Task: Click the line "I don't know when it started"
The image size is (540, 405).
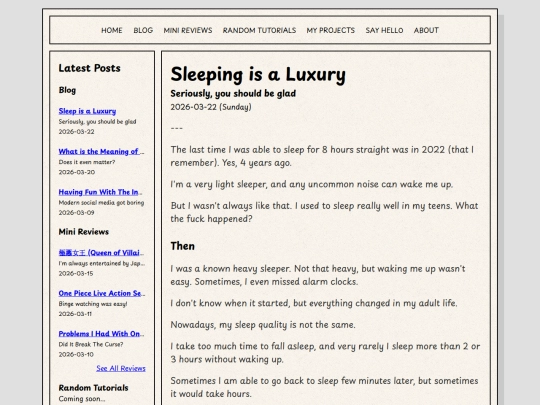Action: [x=314, y=303]
